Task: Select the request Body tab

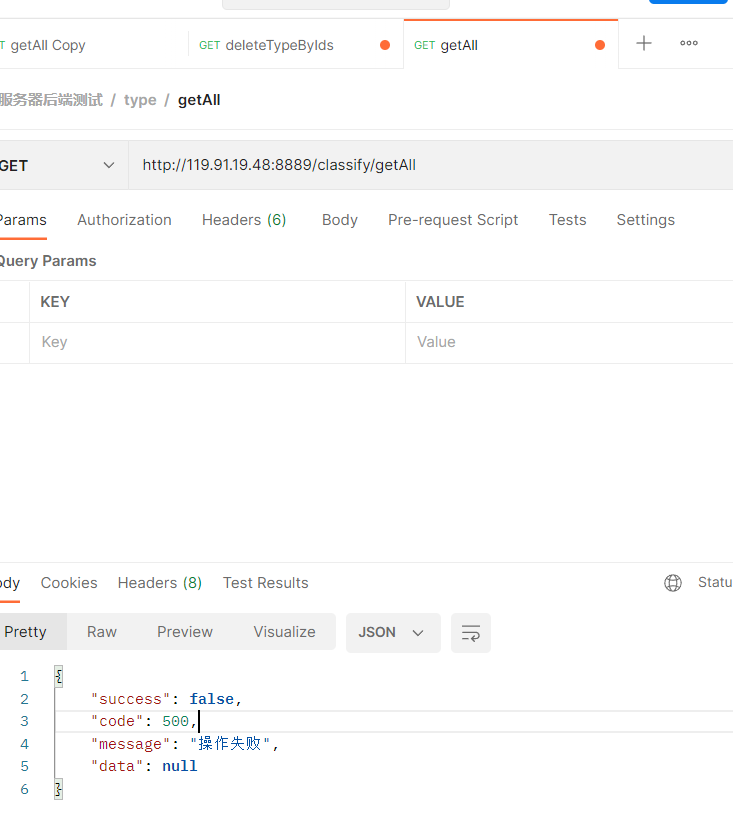Action: tap(340, 220)
